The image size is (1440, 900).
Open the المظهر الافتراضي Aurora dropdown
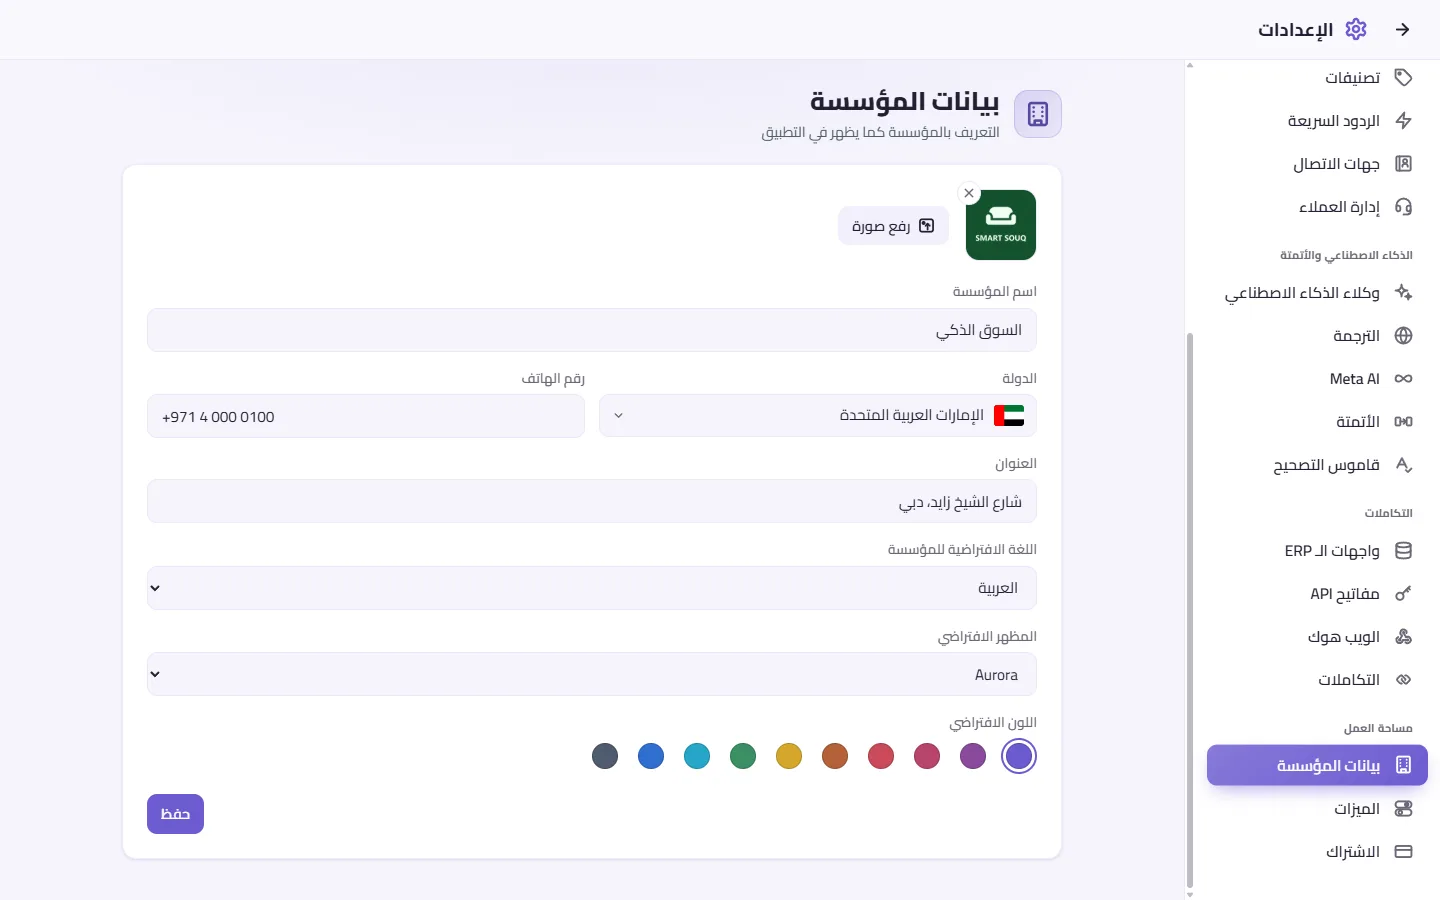click(592, 674)
